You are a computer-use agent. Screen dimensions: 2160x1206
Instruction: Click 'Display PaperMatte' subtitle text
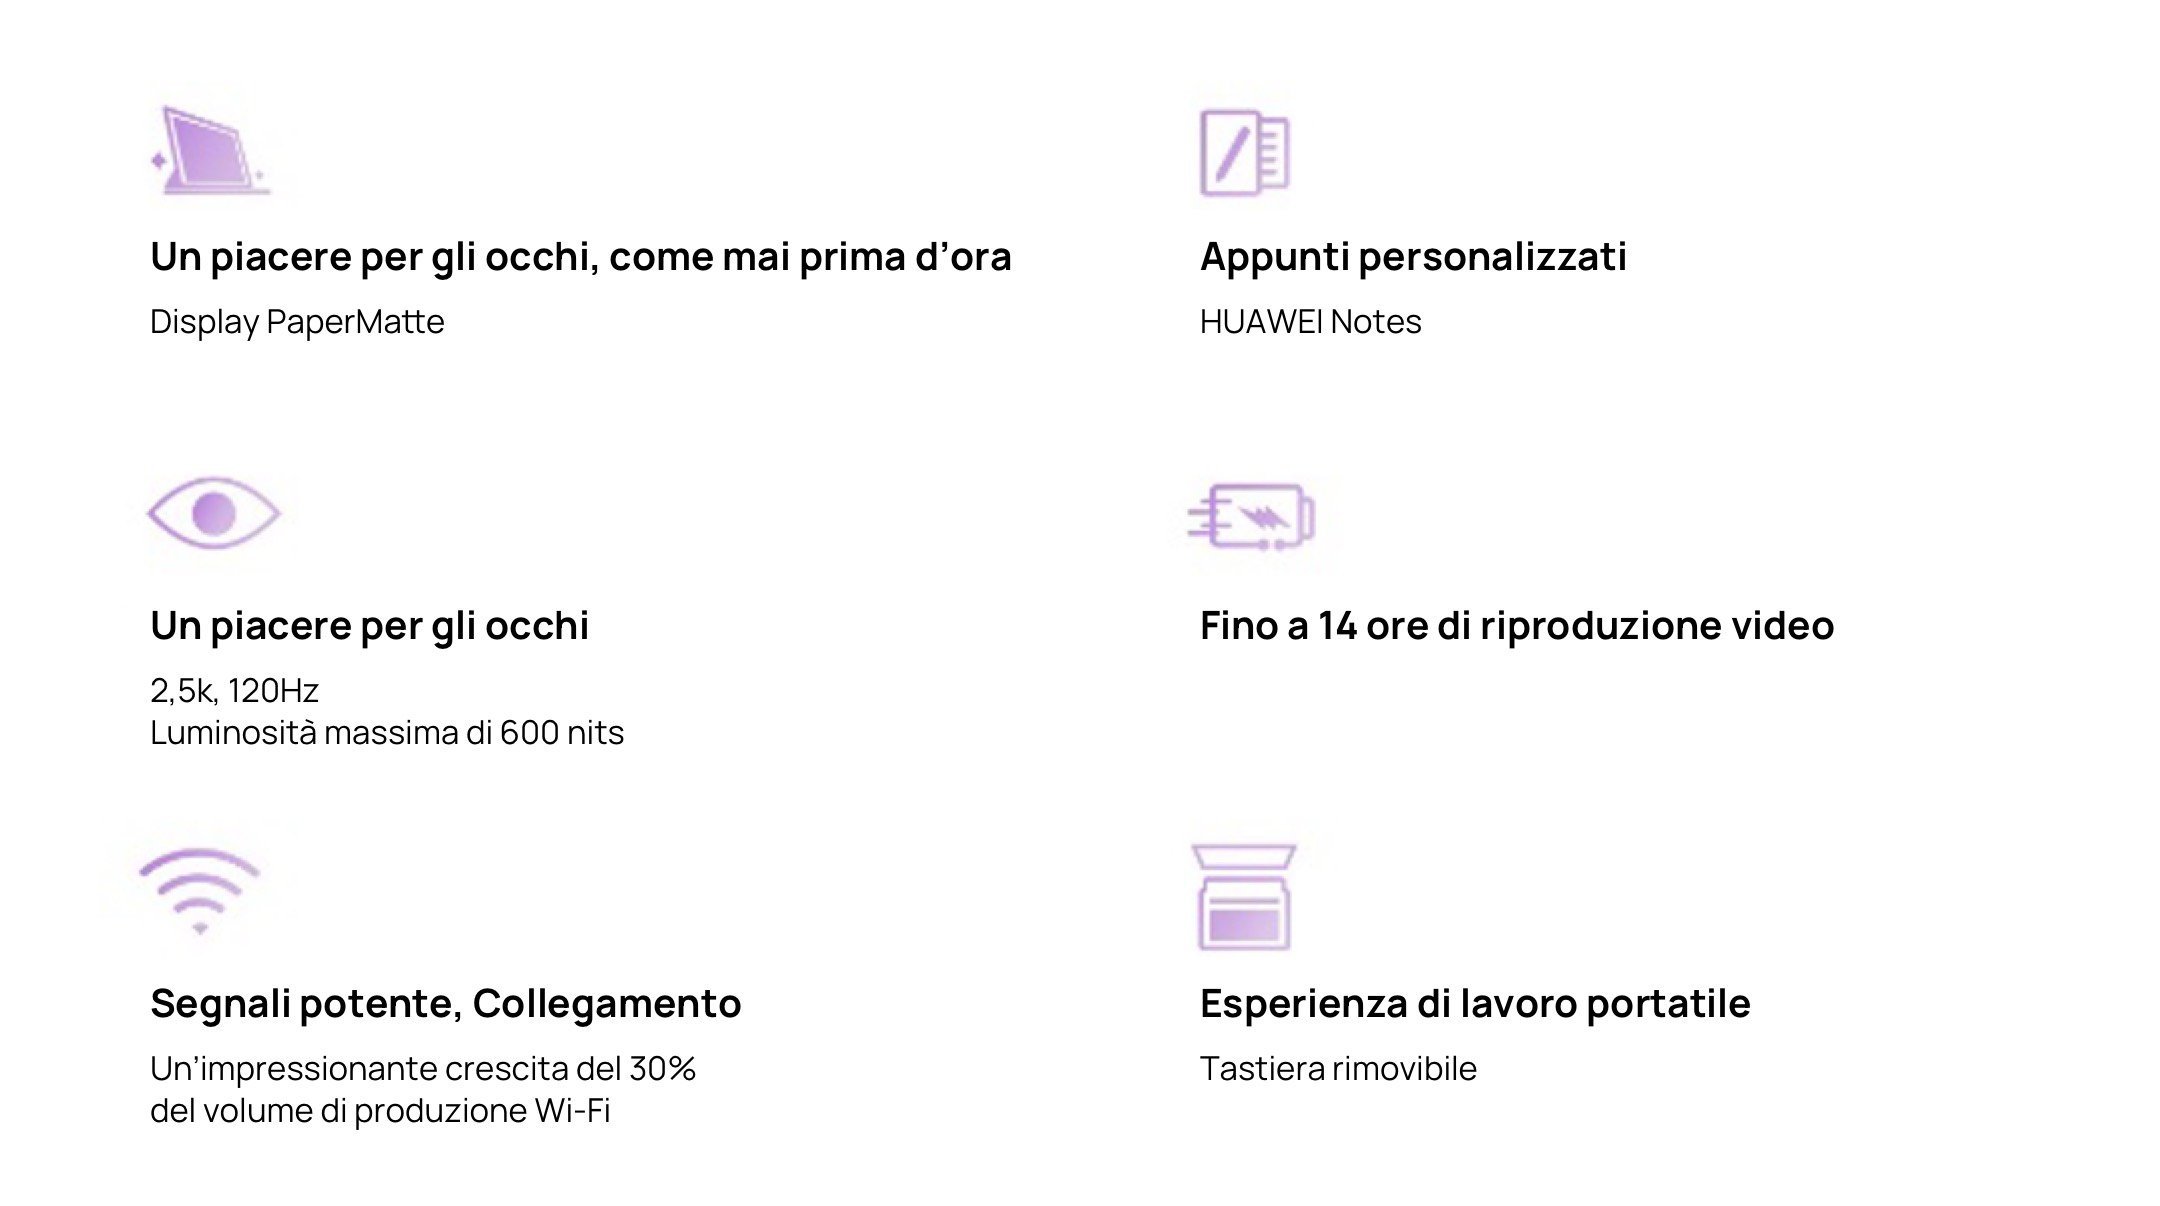[x=297, y=322]
